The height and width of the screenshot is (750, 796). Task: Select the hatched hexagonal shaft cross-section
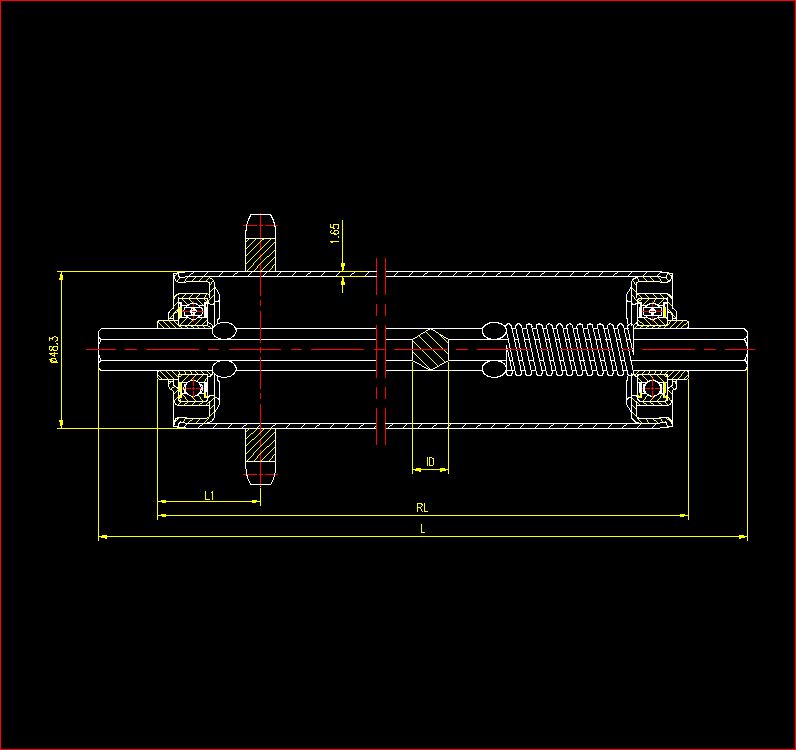(431, 349)
